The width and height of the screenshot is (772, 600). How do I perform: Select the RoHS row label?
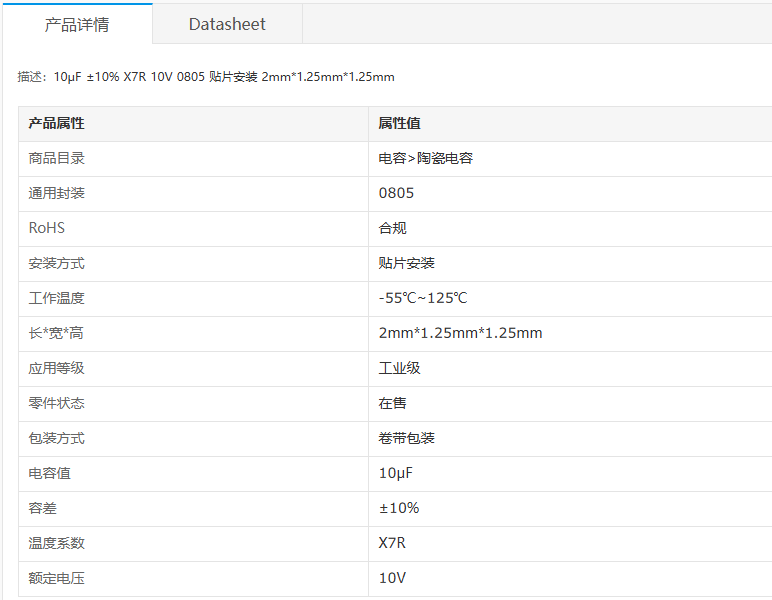pyautogui.click(x=46, y=228)
